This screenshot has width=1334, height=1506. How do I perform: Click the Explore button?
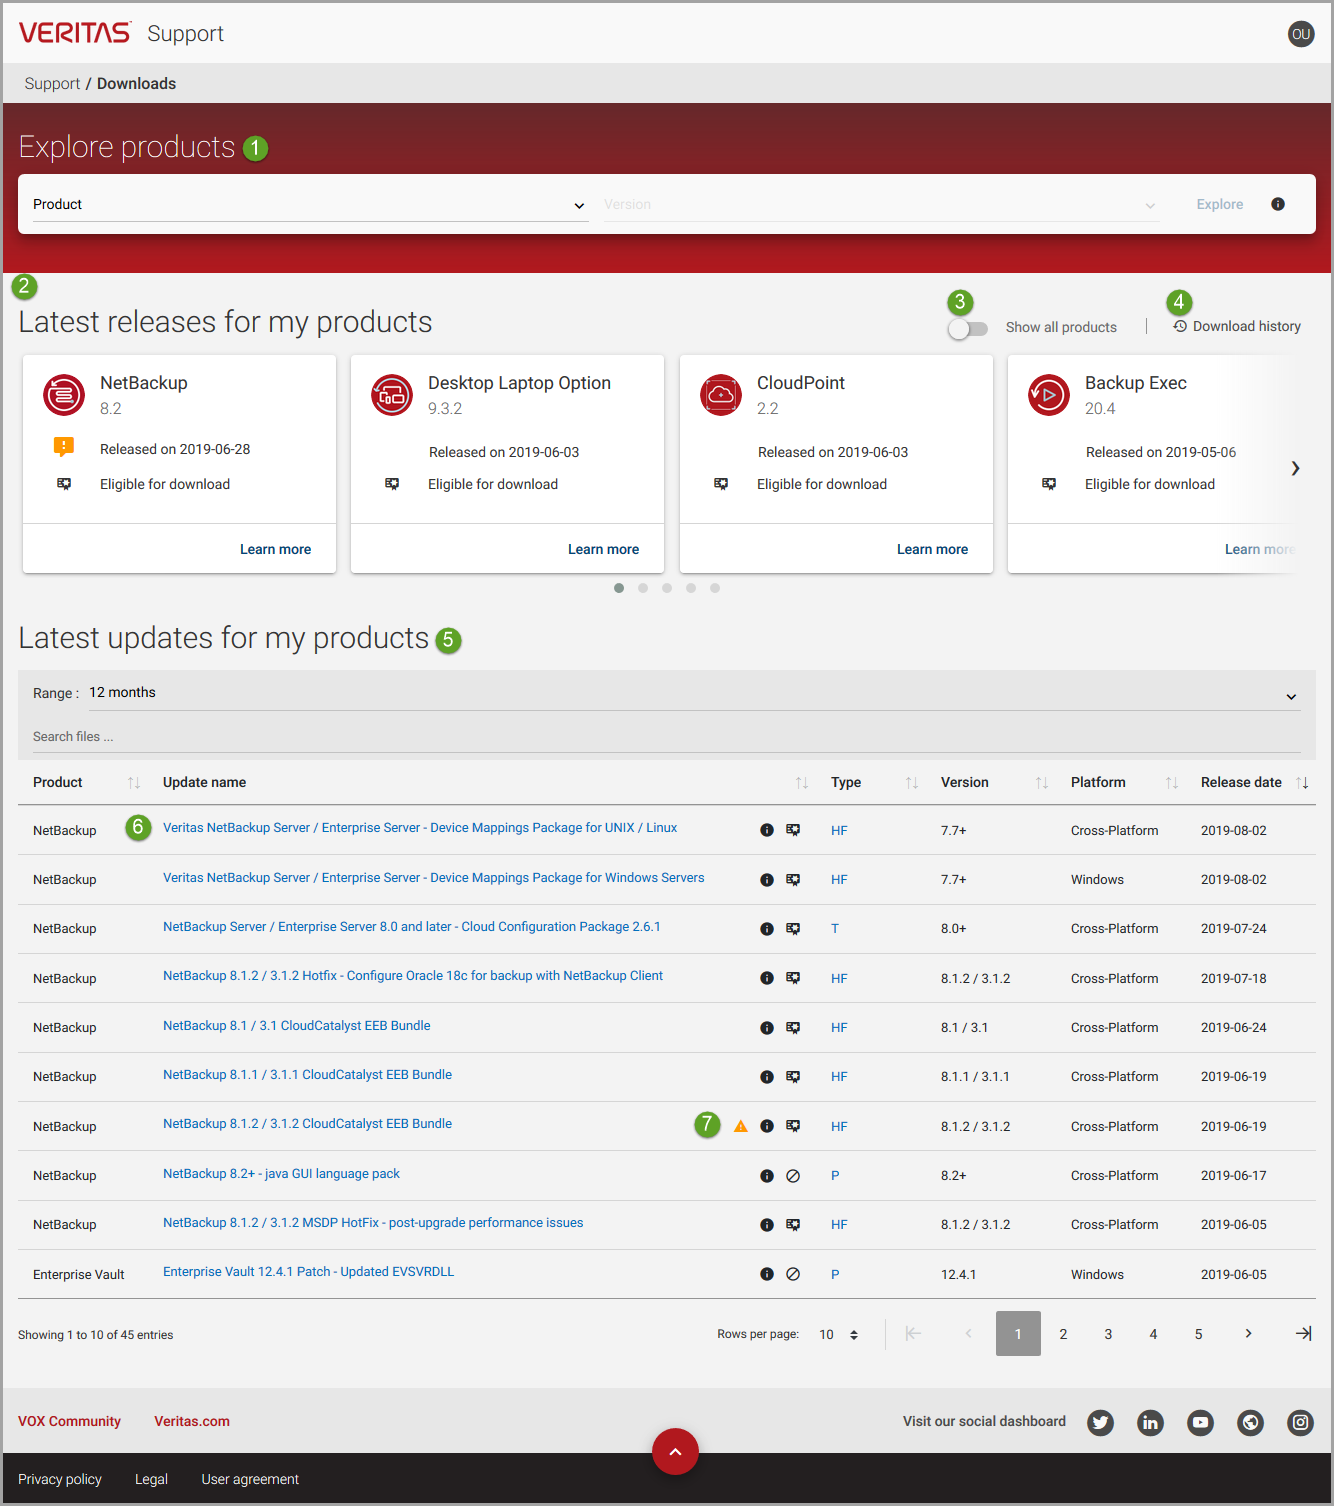[x=1220, y=204]
